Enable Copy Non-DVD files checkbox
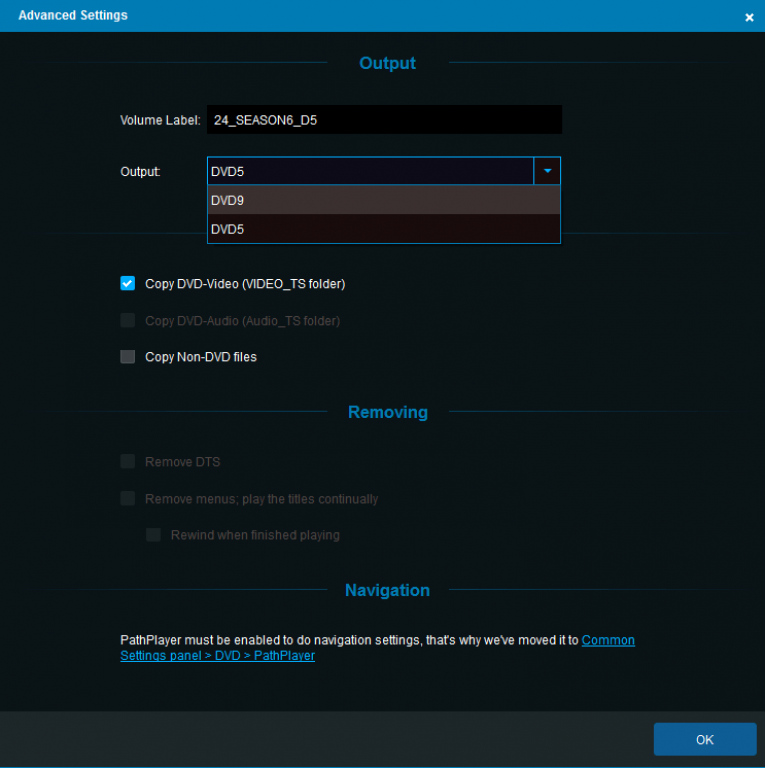This screenshot has width=765, height=768. 128,357
